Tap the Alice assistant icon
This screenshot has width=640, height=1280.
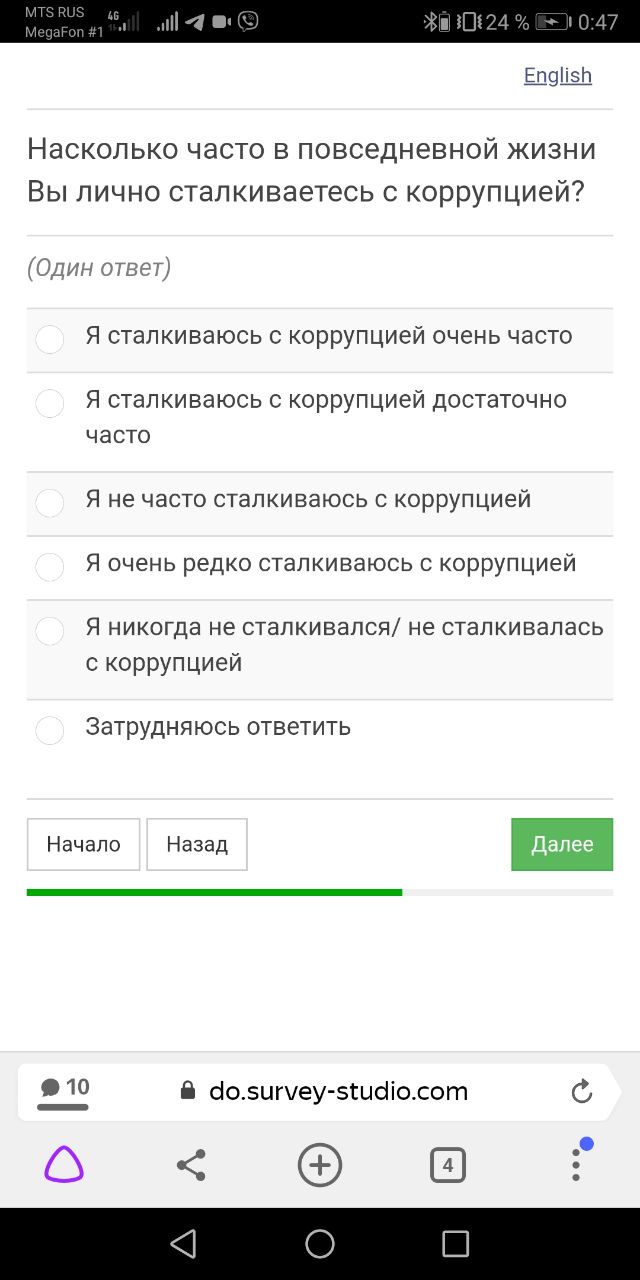64,1165
